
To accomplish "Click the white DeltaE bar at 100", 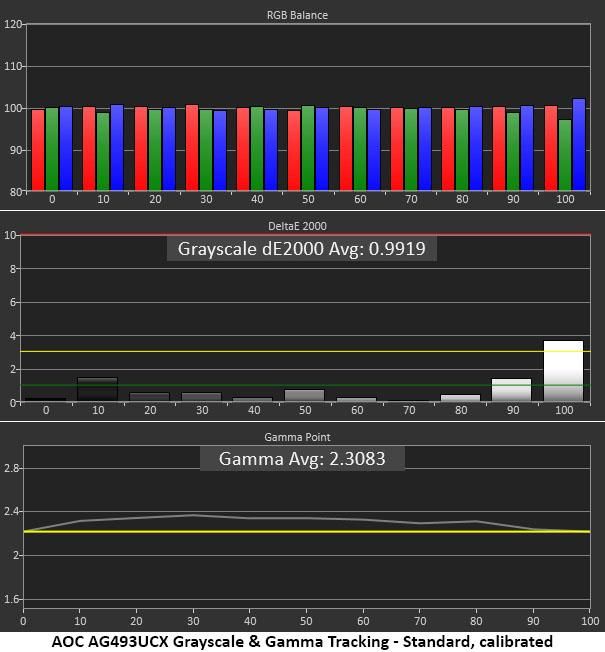I will [x=563, y=371].
